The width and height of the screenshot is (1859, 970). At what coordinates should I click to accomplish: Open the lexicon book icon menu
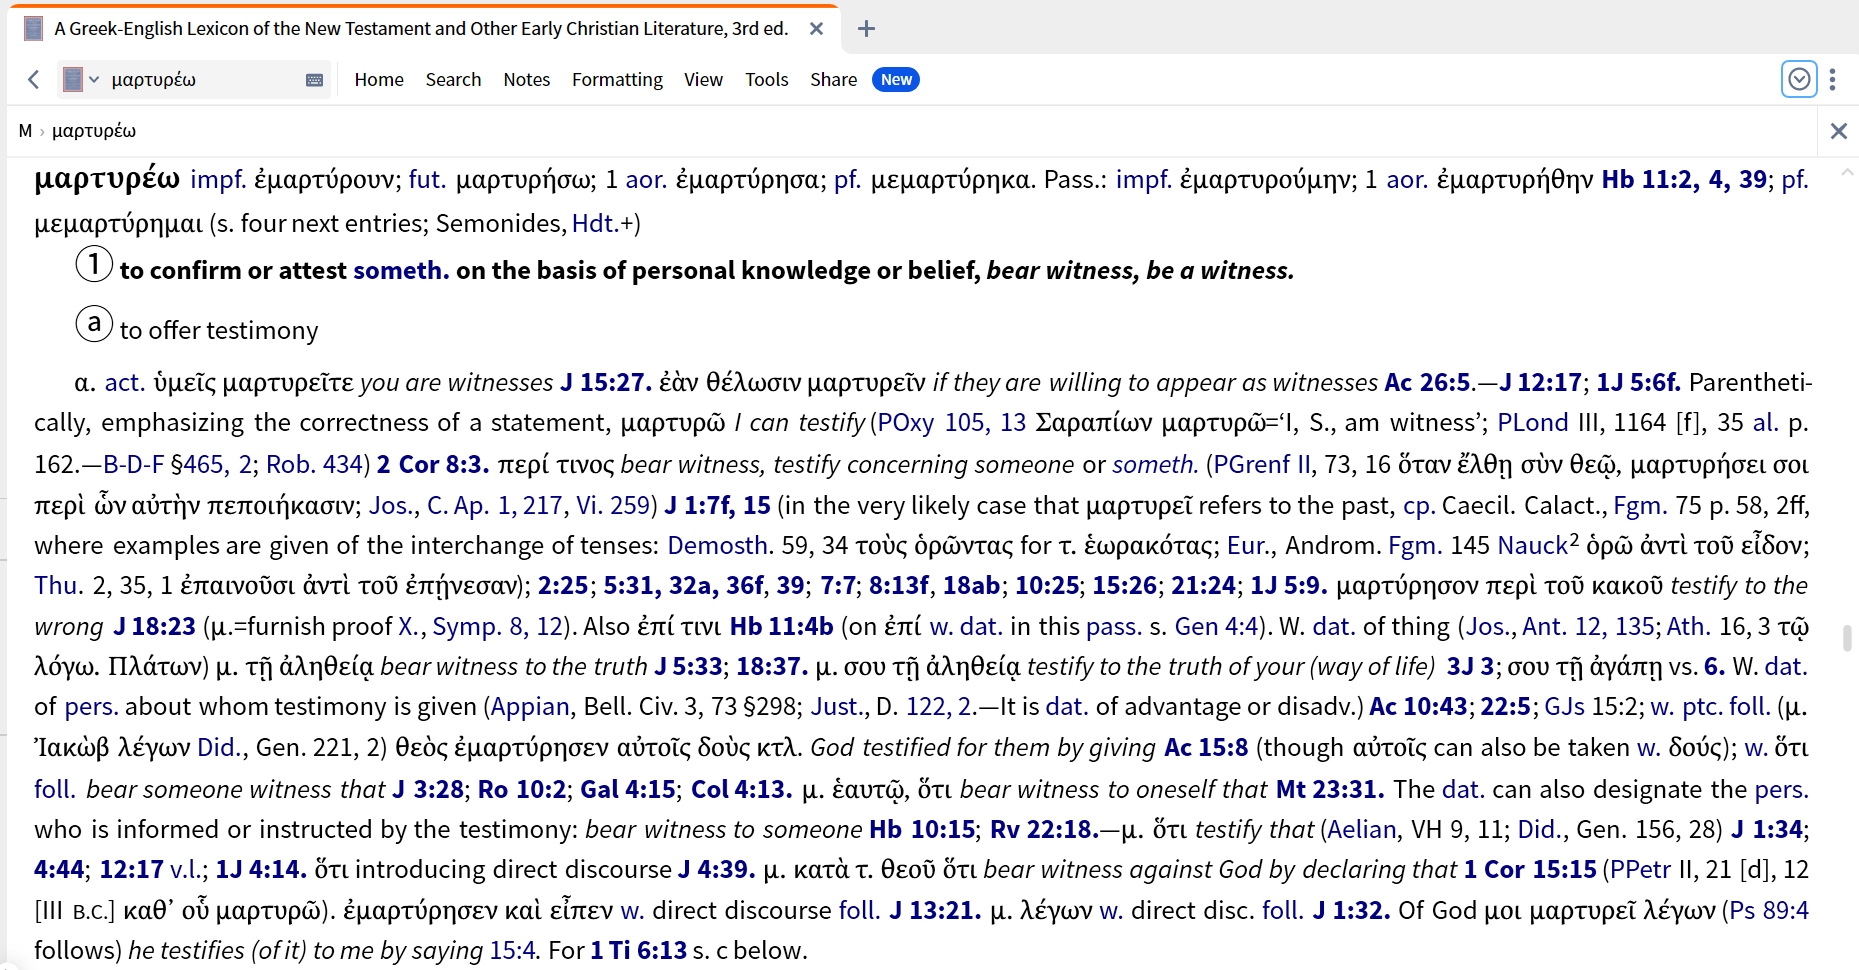pyautogui.click(x=73, y=79)
